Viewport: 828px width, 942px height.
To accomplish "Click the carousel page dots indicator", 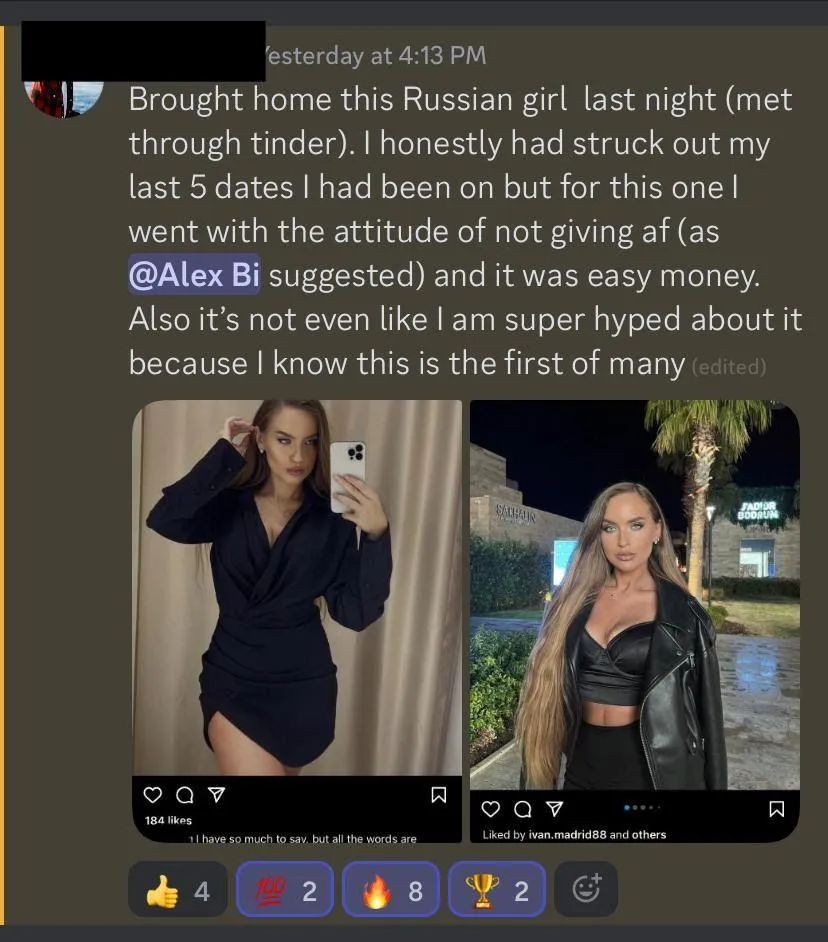I will click(642, 807).
